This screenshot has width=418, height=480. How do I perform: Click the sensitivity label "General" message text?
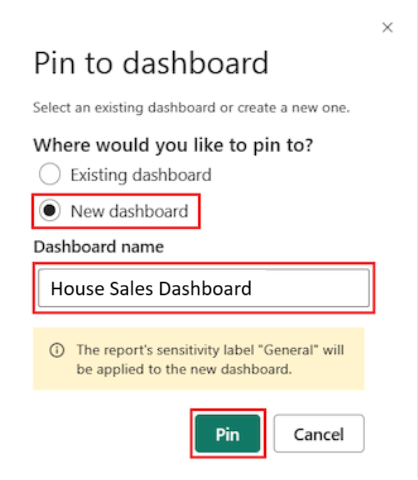210,359
